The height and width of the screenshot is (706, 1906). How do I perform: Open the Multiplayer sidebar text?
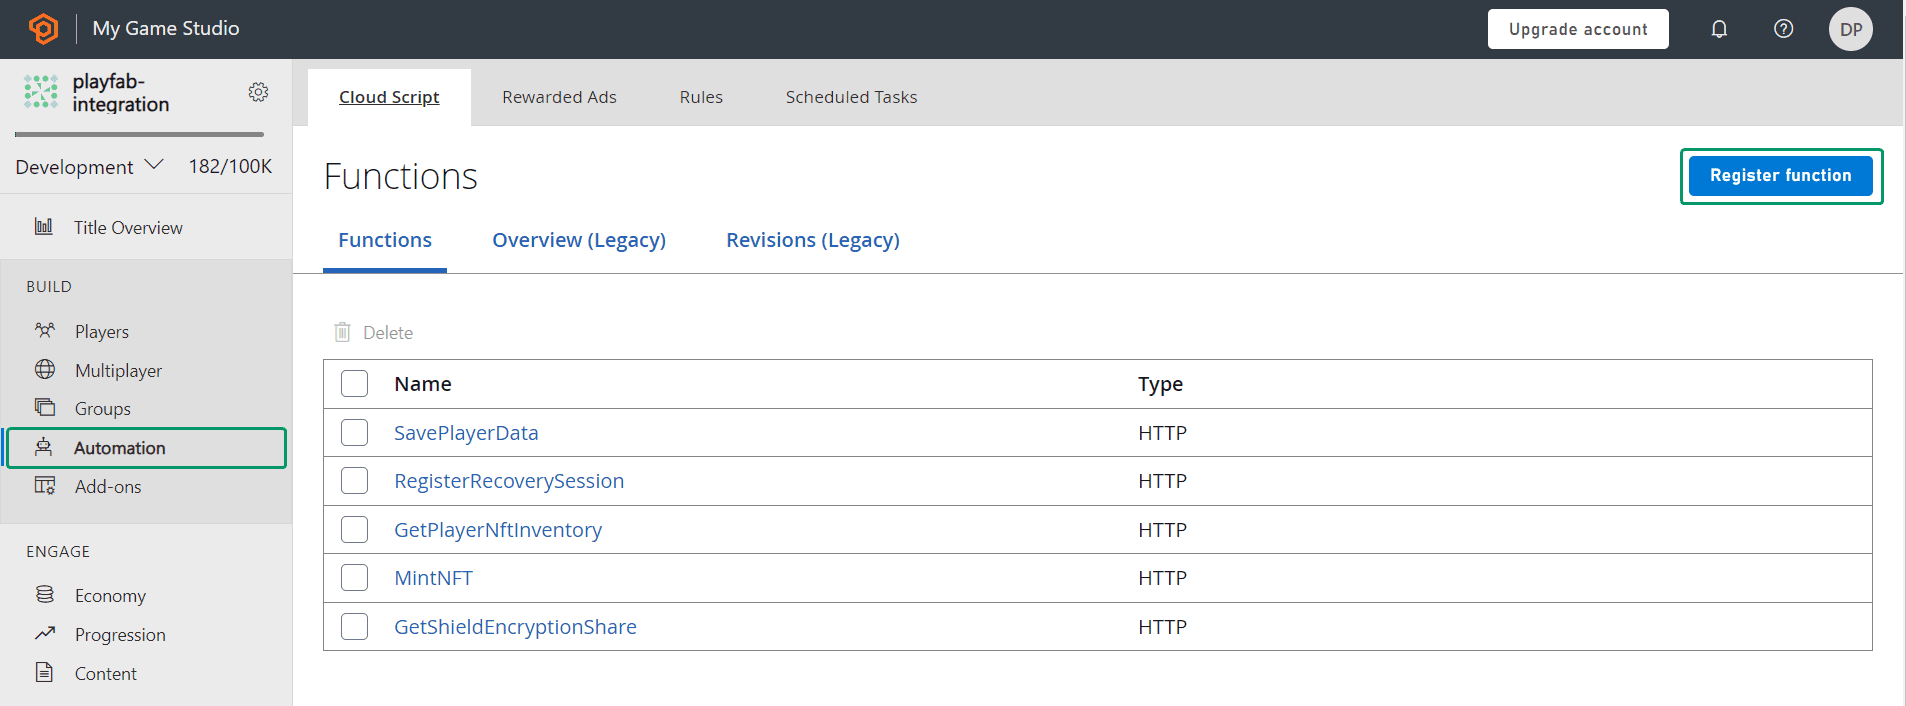tap(118, 371)
